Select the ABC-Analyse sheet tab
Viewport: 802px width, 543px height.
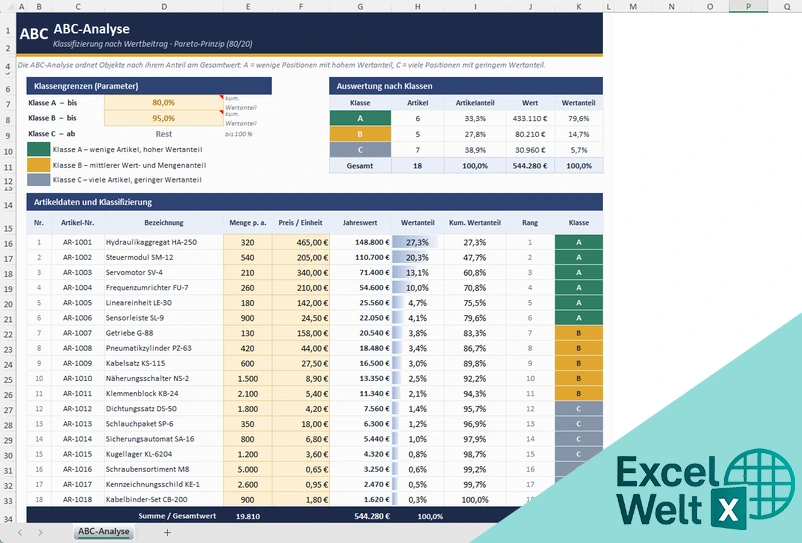[x=103, y=532]
